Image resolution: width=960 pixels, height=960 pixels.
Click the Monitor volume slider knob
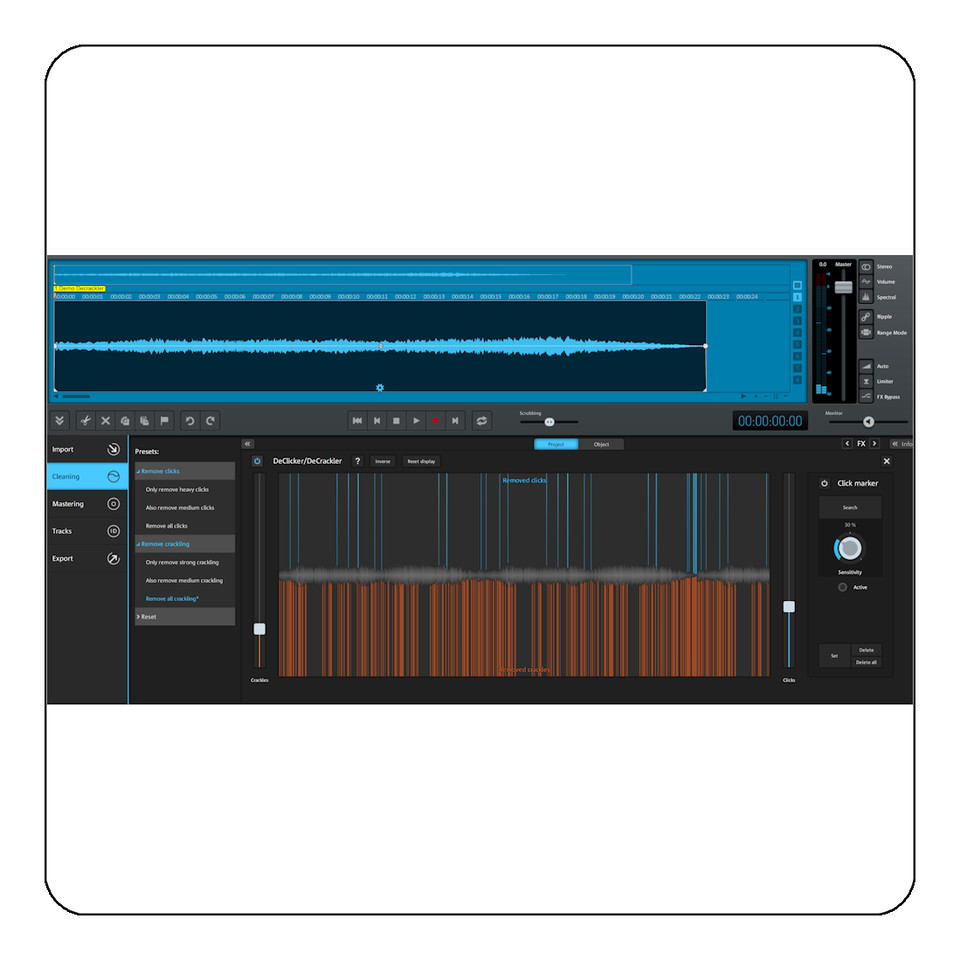point(868,422)
